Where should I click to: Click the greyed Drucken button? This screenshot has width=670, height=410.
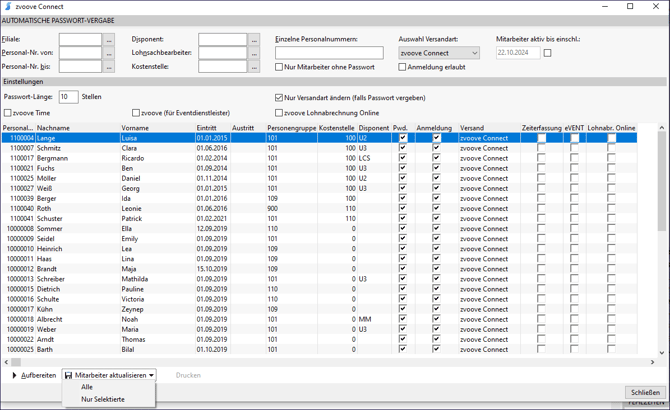point(188,375)
